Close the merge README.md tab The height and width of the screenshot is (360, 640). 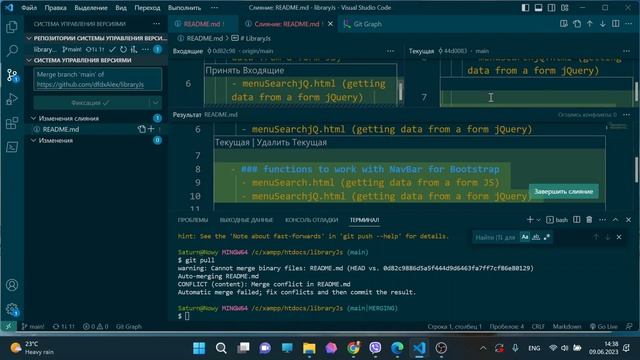(330, 24)
